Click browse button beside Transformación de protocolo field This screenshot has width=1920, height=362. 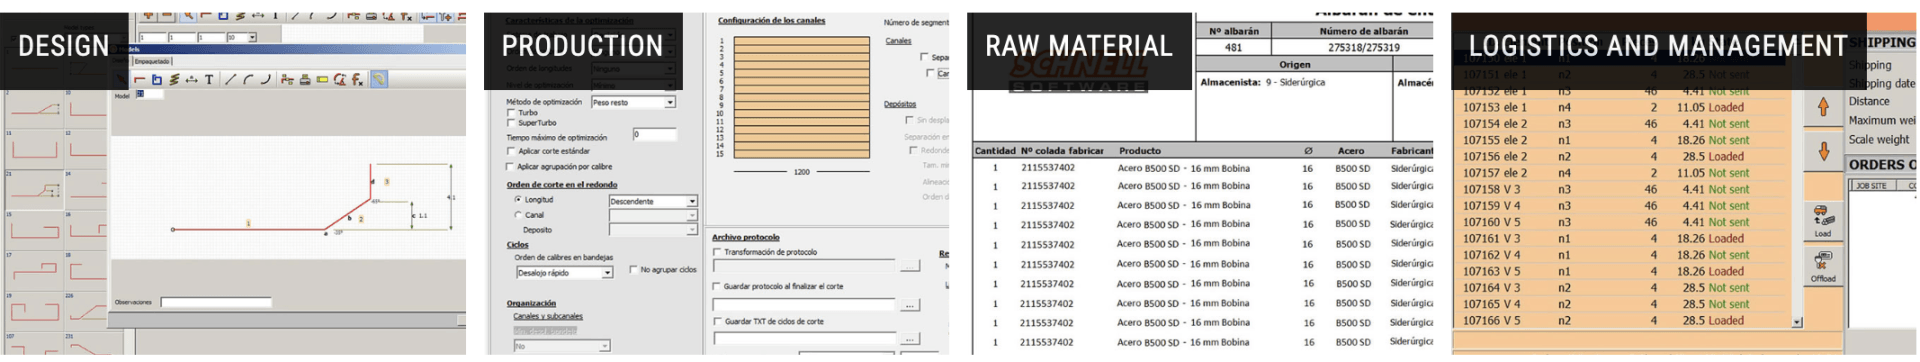click(x=910, y=266)
